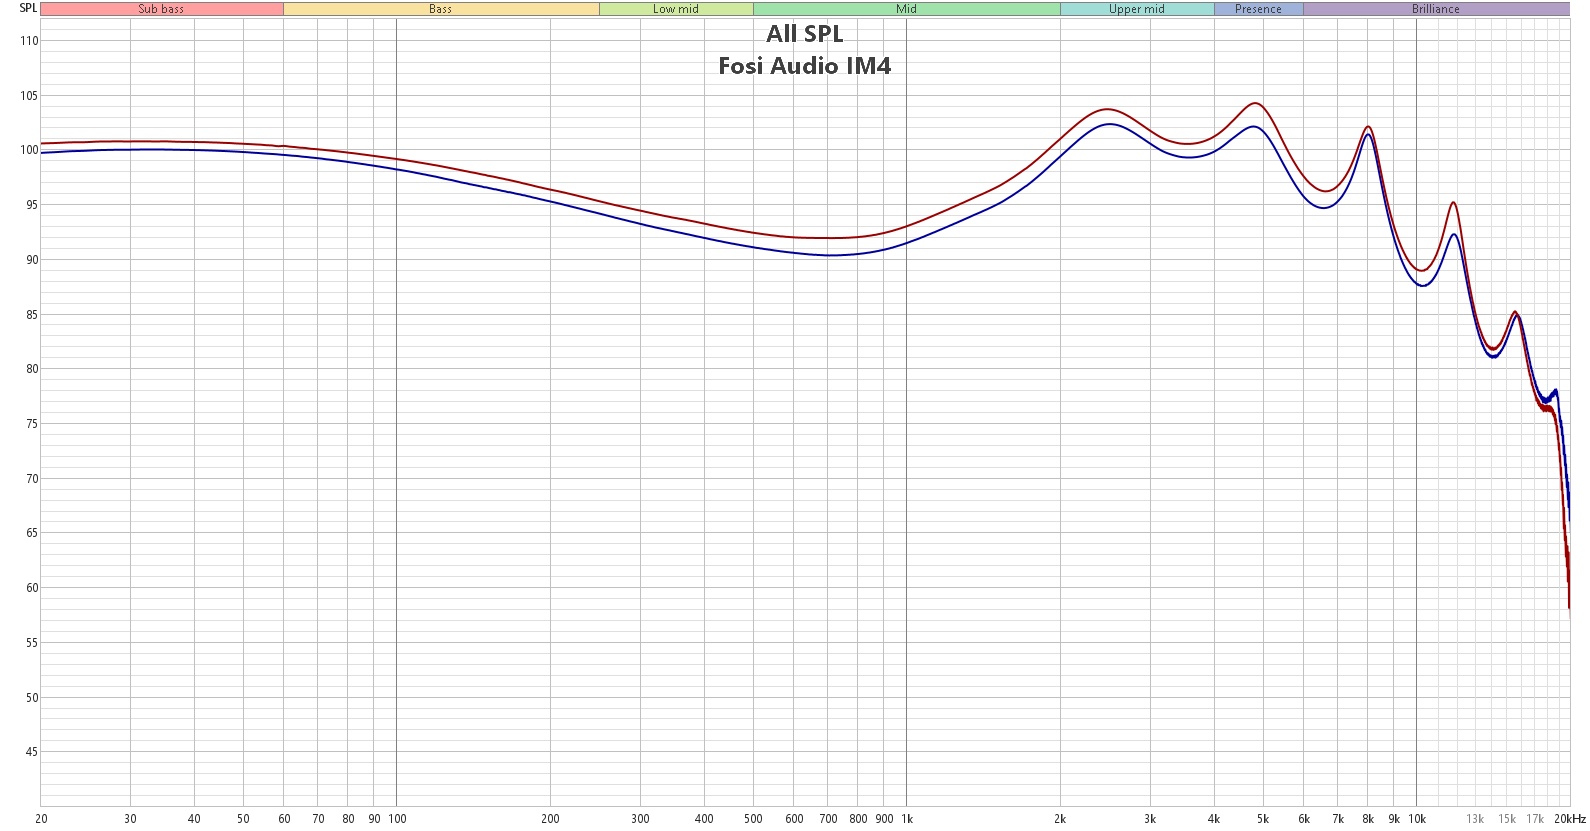Viewport: 1590px width, 831px height.
Task: Select the '3k' frequency axis label
Action: point(1150,819)
